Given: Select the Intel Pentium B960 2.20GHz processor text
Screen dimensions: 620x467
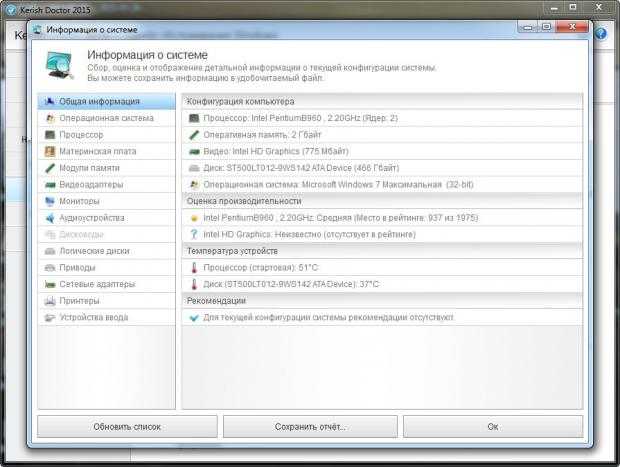Looking at the screenshot, I should (301, 118).
